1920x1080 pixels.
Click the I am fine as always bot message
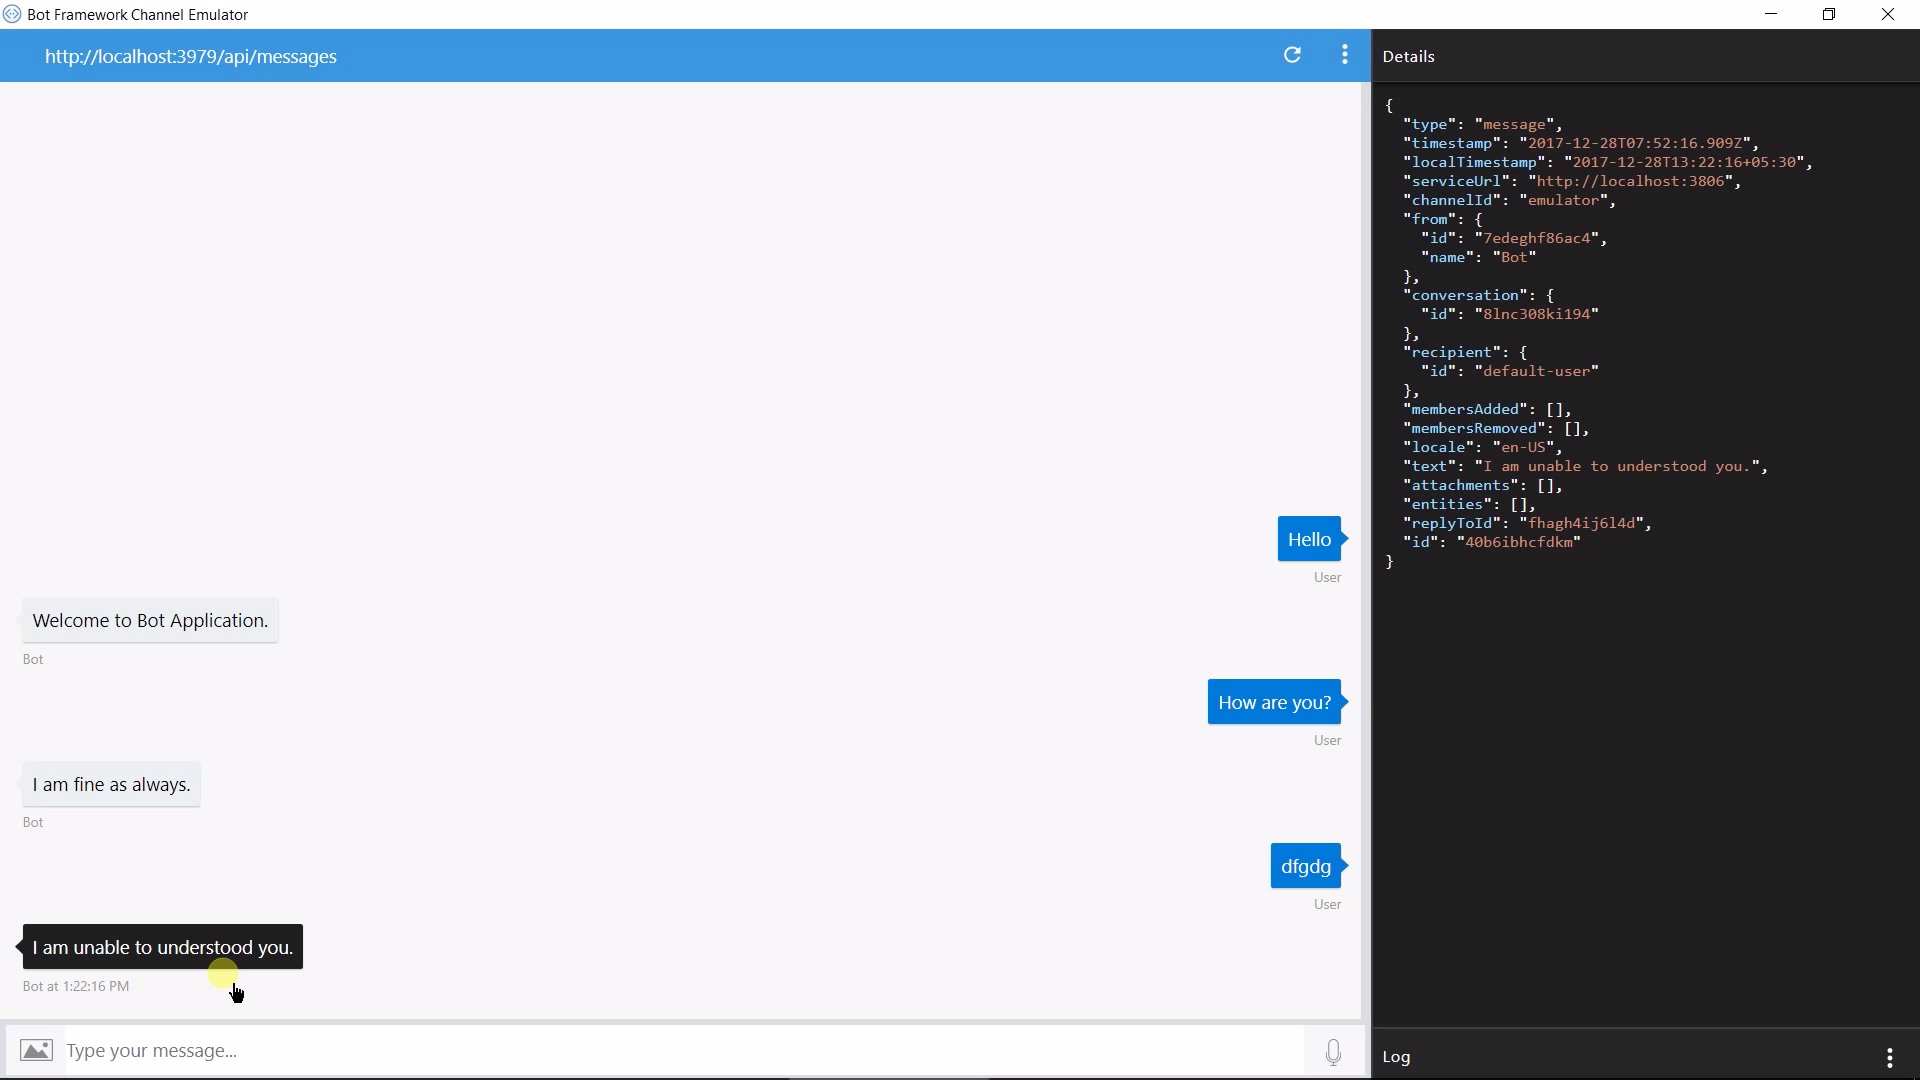[110, 785]
